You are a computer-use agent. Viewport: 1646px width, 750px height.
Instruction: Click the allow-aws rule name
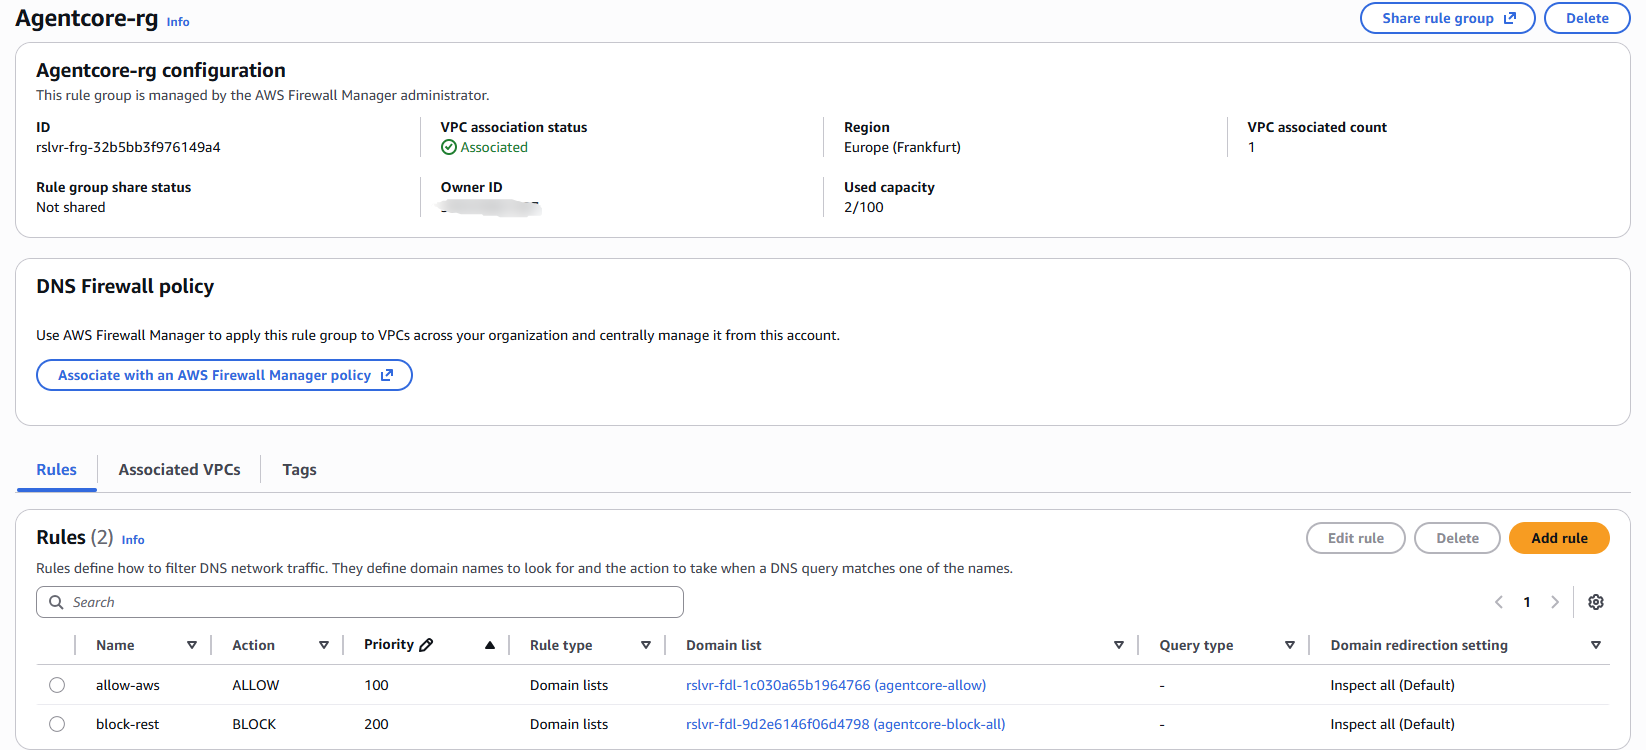[128, 685]
